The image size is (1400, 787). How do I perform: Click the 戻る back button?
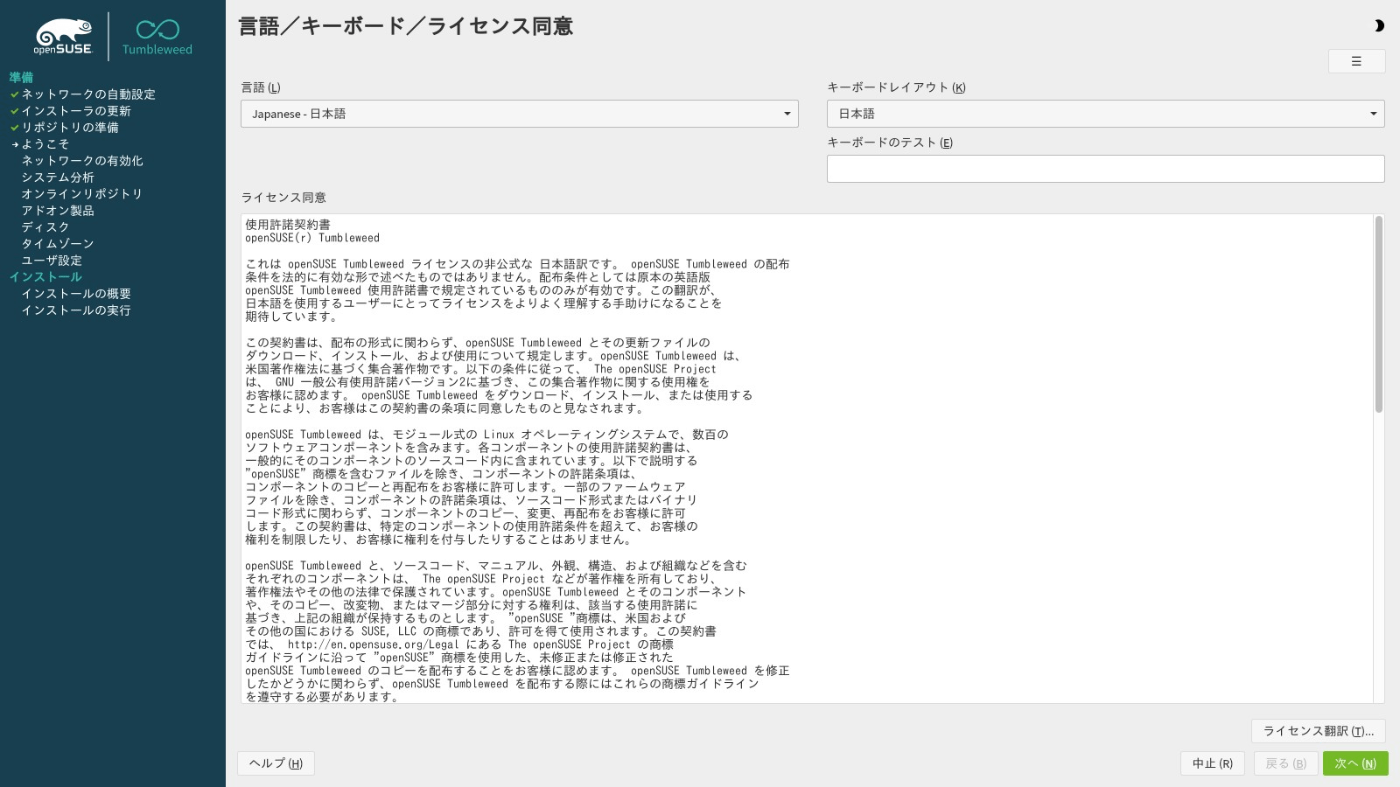pyautogui.click(x=1286, y=763)
